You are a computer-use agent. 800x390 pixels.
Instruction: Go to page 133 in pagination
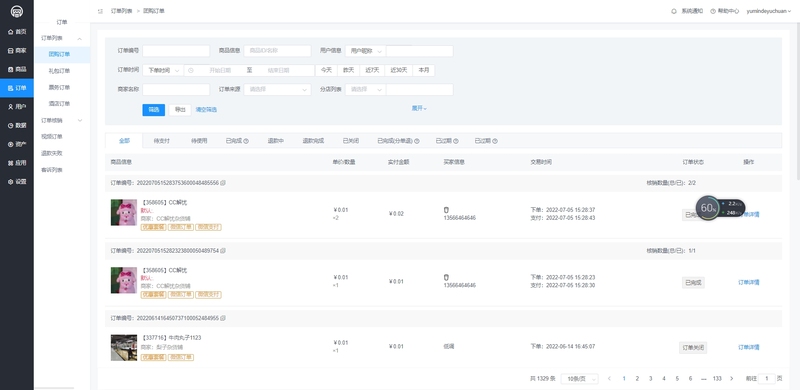717,379
